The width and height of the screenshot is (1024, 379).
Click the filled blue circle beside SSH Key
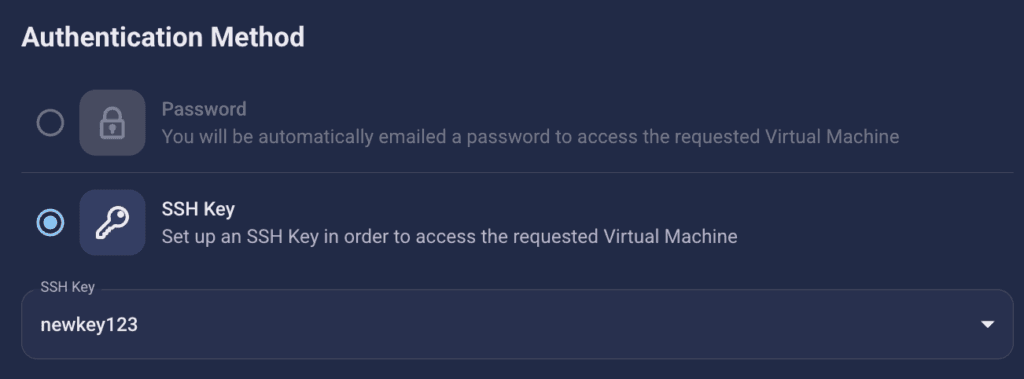pos(50,223)
